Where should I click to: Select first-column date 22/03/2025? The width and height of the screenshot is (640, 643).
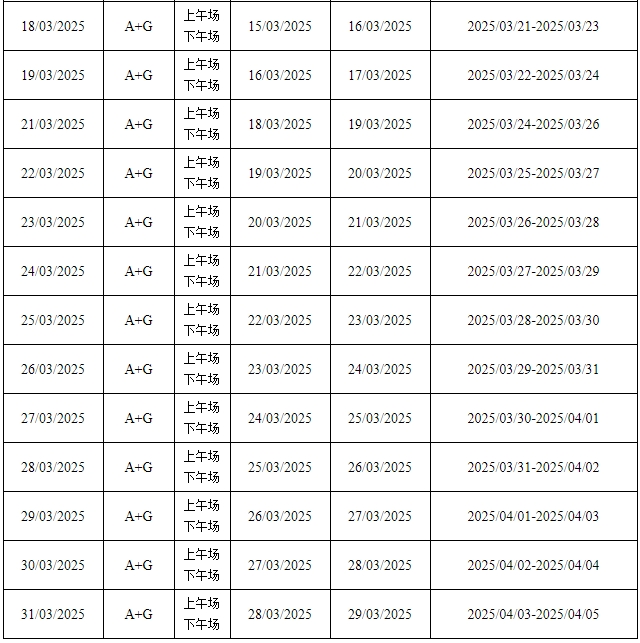coord(53,173)
